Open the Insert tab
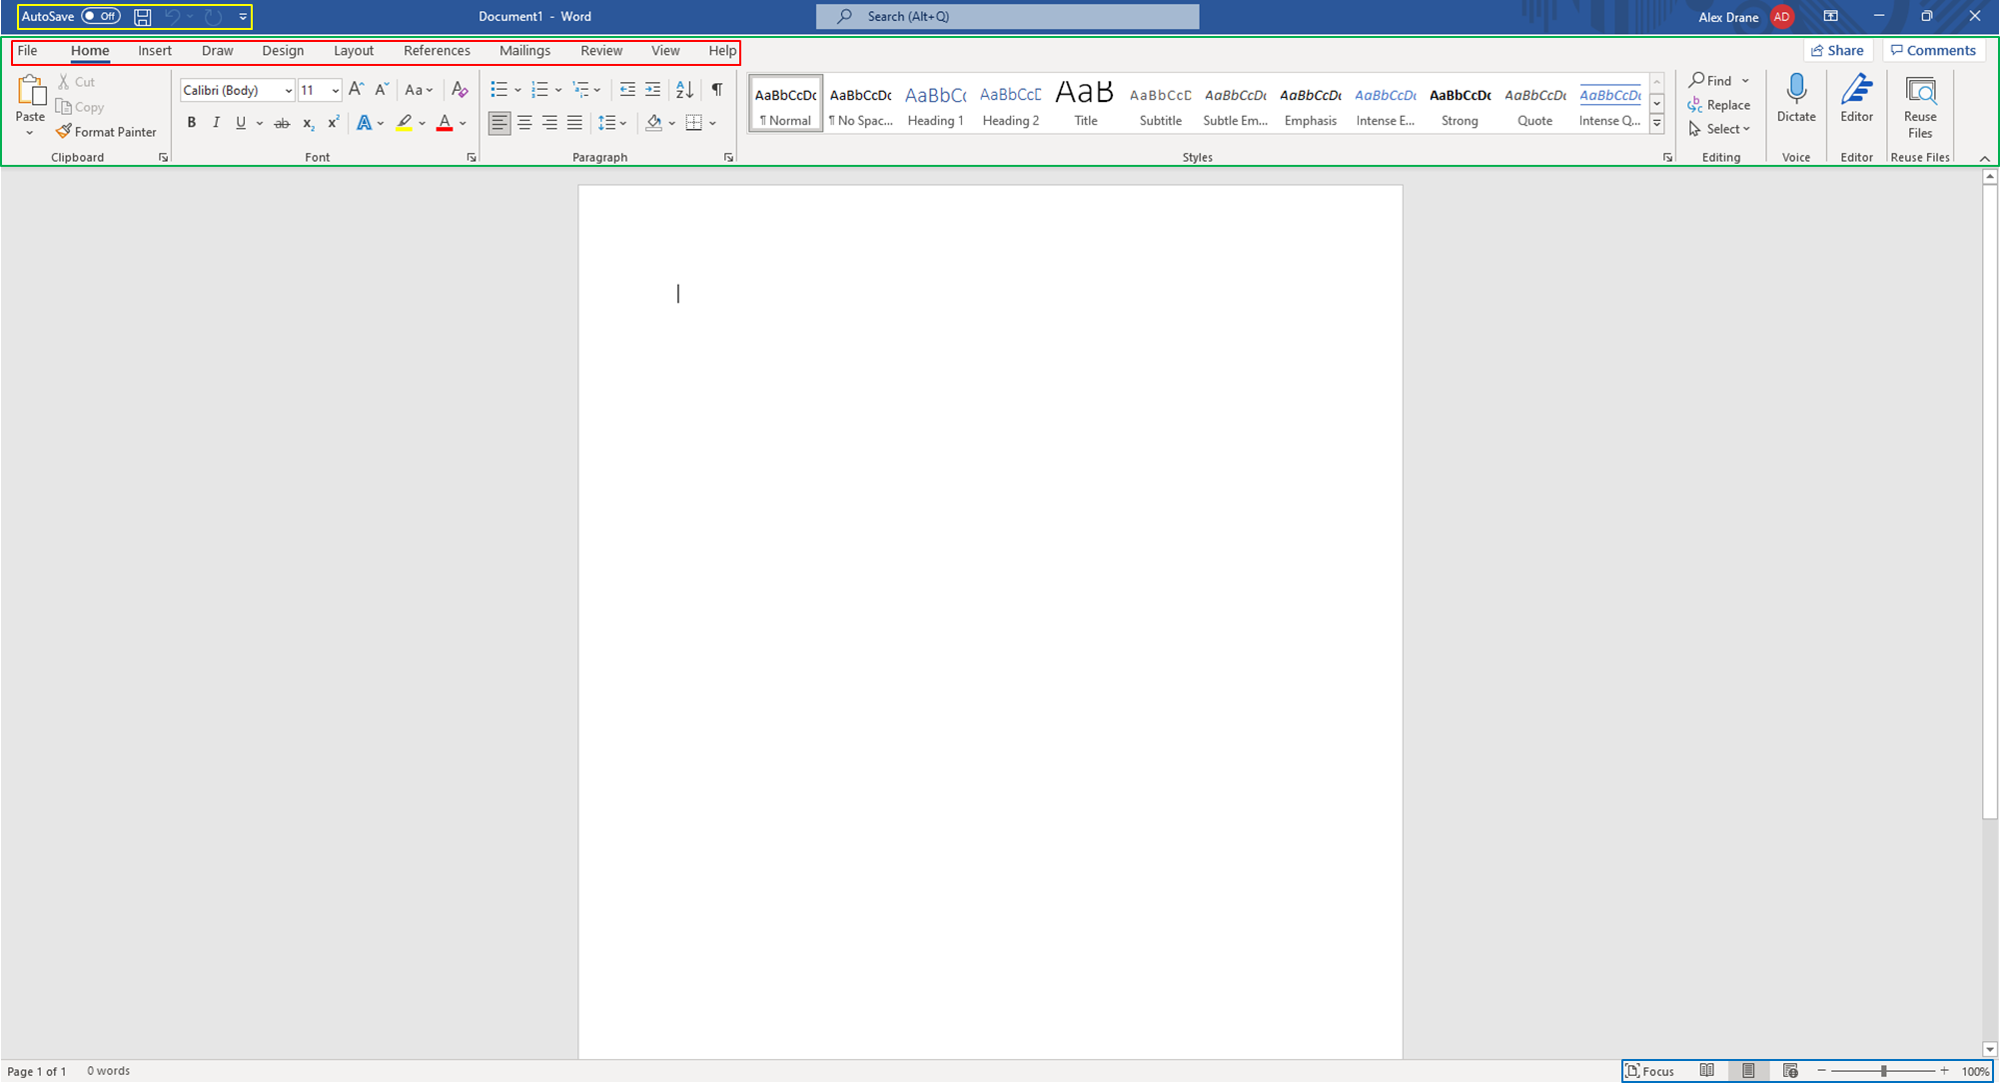This screenshot has width=2000, height=1083. (x=155, y=51)
